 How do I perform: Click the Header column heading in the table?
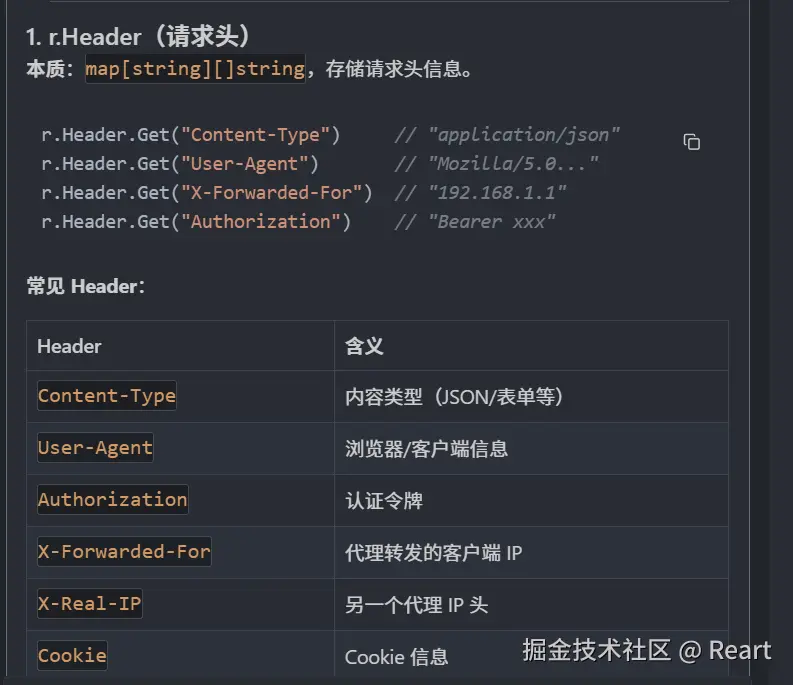point(69,347)
